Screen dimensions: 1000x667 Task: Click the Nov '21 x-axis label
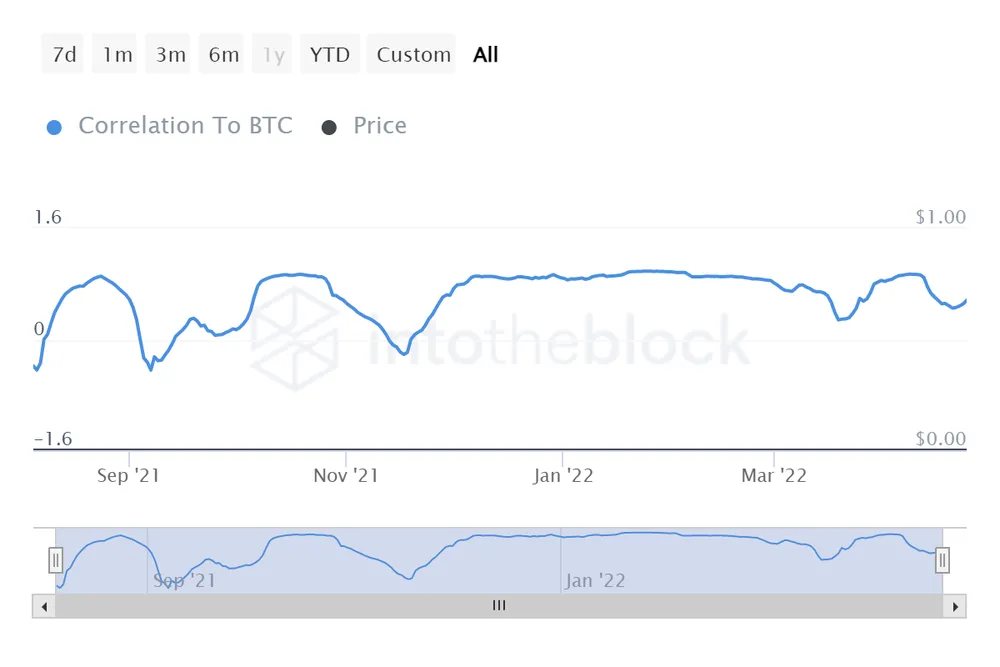[345, 476]
